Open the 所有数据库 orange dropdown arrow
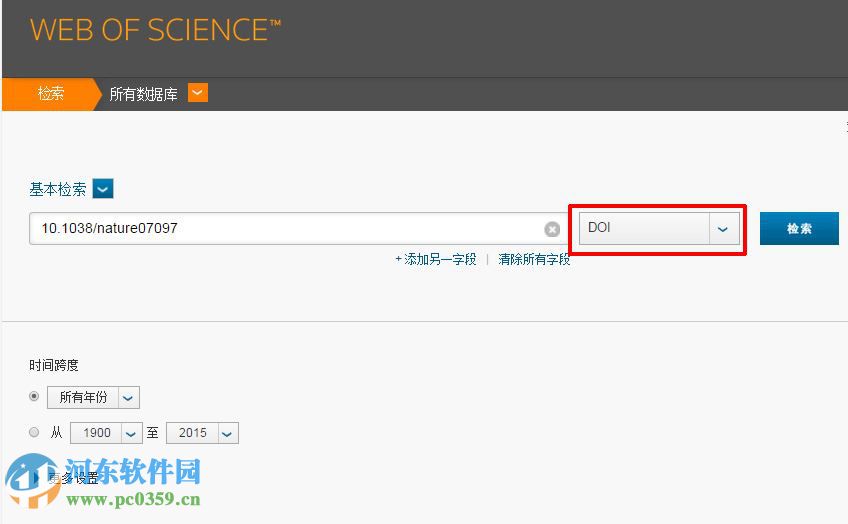 tap(197, 92)
